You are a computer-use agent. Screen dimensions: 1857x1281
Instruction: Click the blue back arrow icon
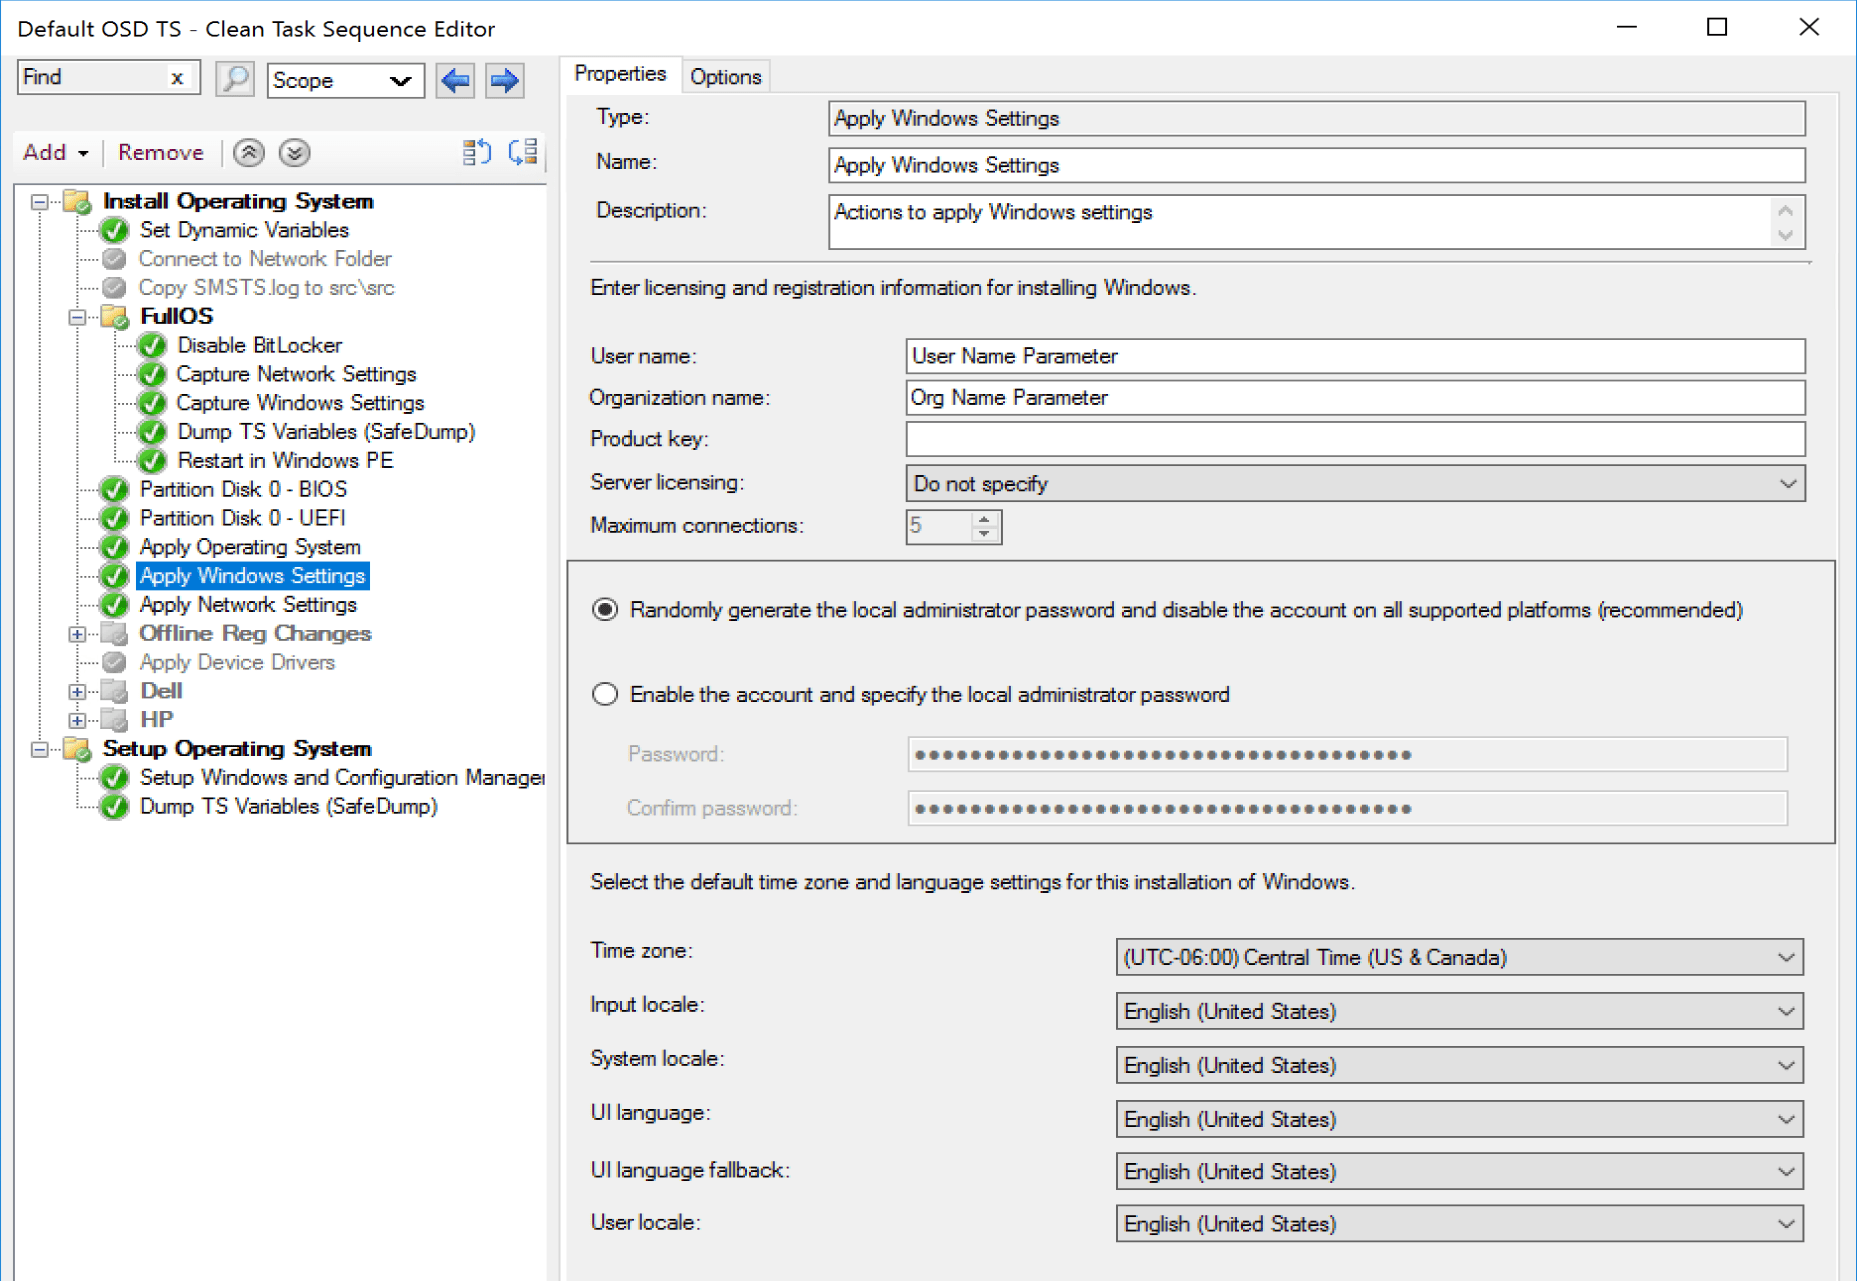[456, 80]
